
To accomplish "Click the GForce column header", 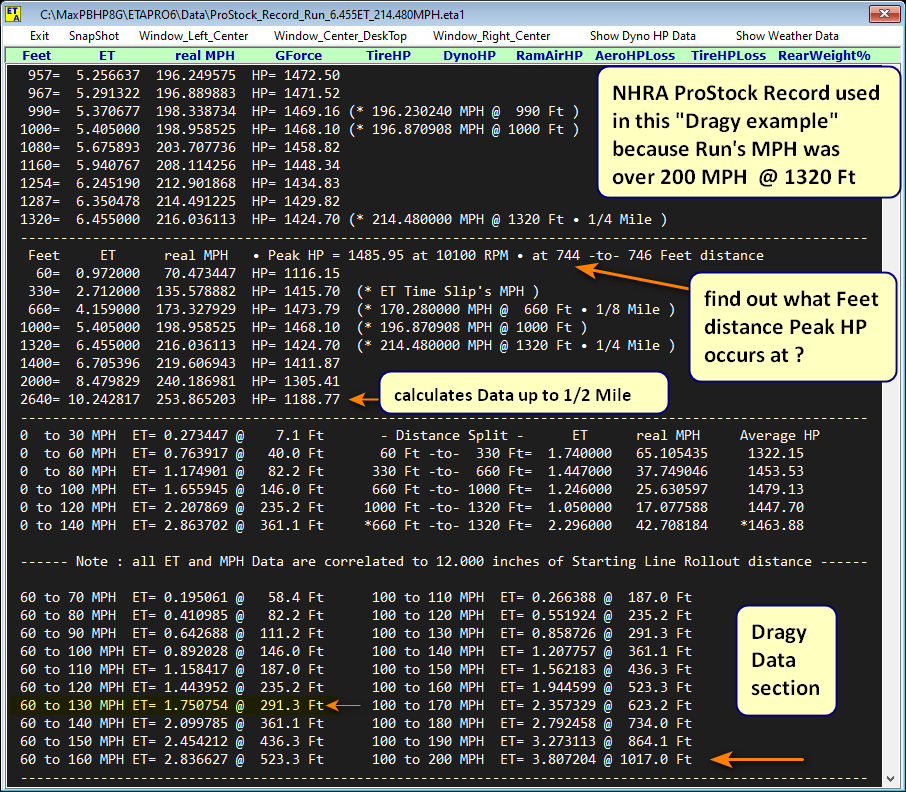I will click(299, 55).
